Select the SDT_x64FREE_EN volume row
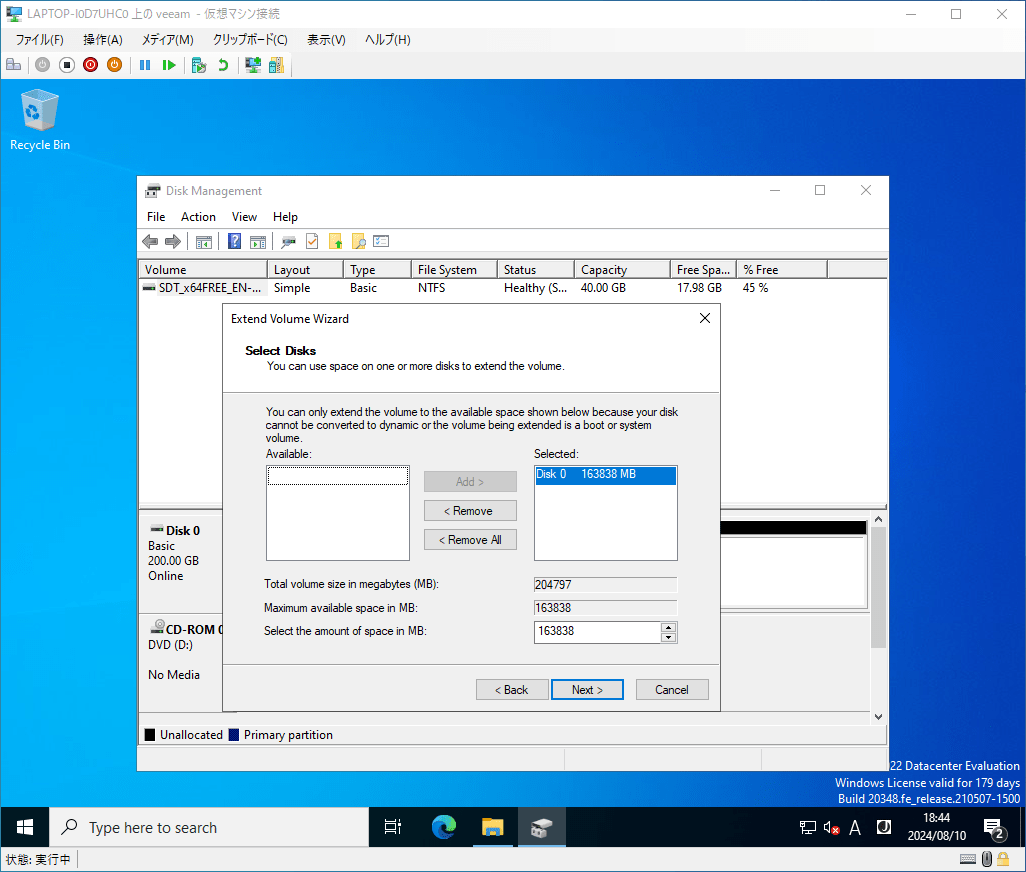This screenshot has height=872, width=1026. click(x=512, y=288)
